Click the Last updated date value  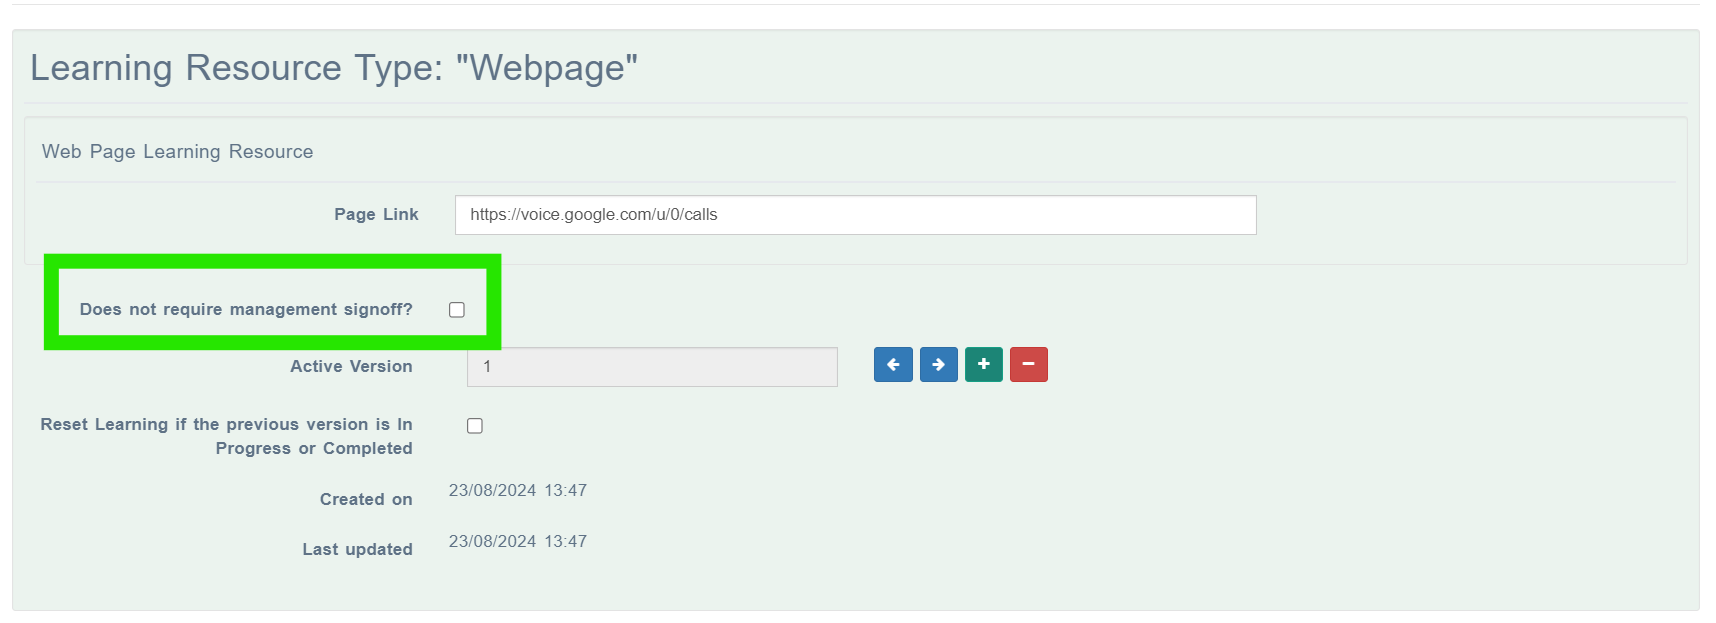point(518,541)
